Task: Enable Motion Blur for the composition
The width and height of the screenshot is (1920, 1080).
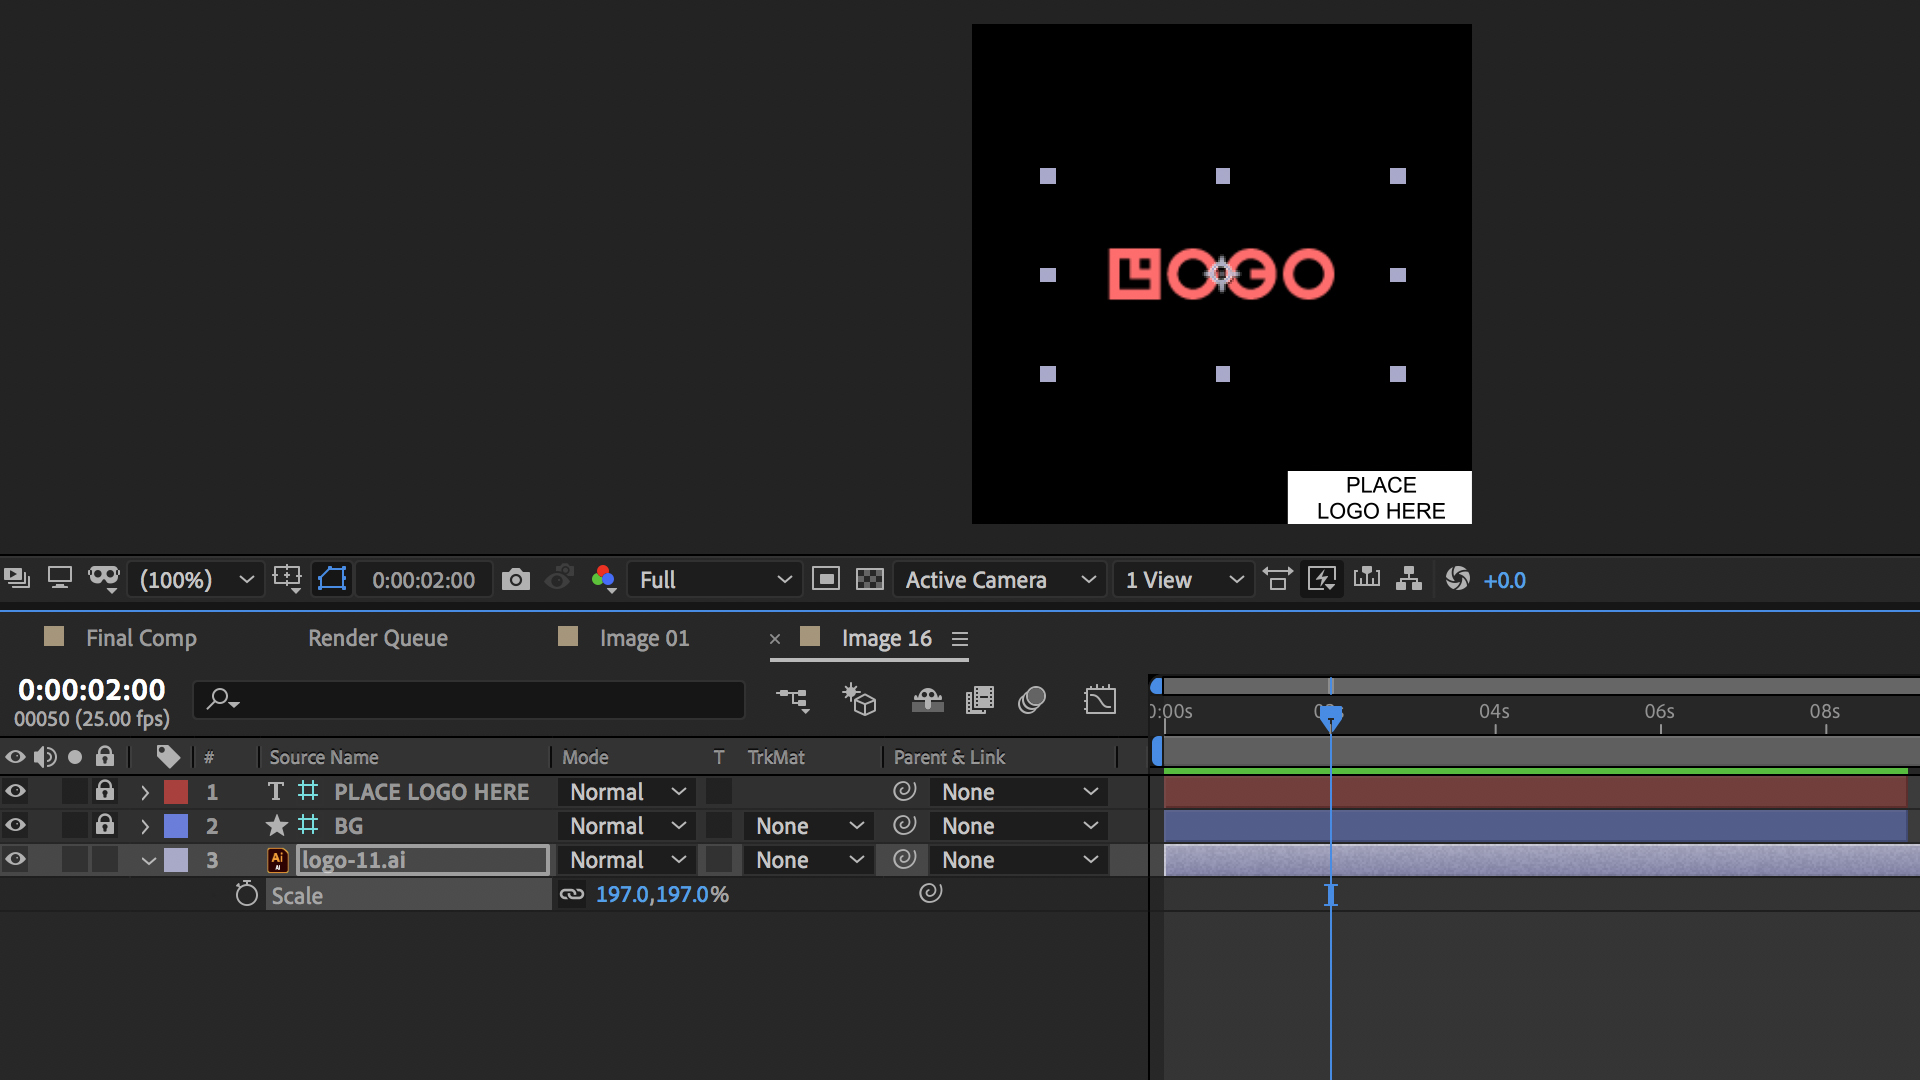Action: pyautogui.click(x=1033, y=700)
